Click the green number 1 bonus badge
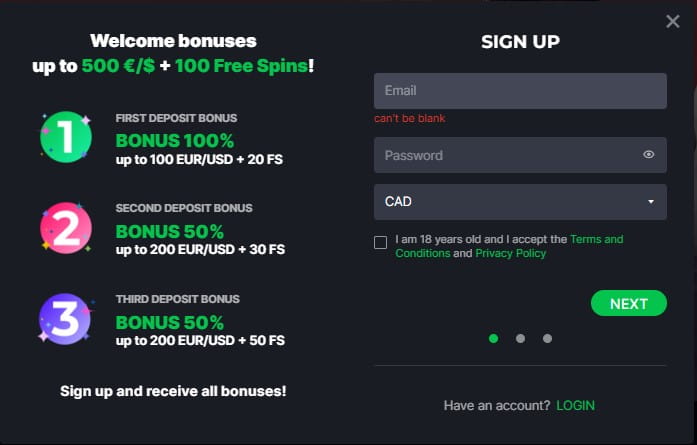 (x=66, y=138)
